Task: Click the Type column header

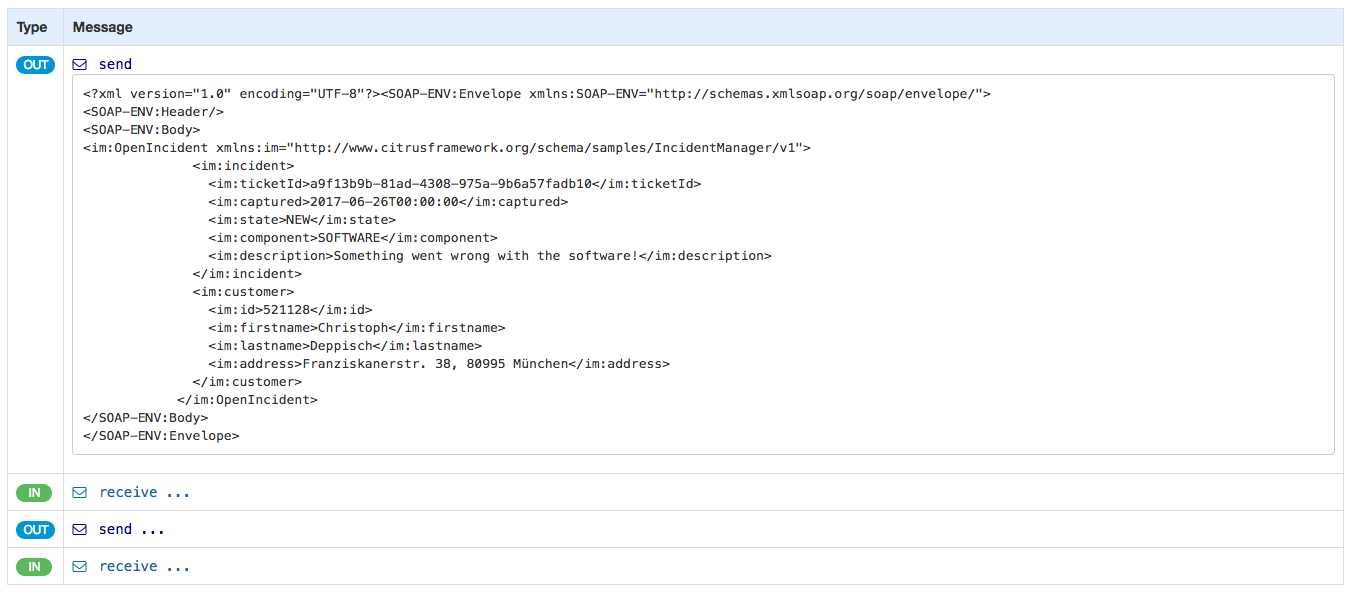Action: click(32, 27)
